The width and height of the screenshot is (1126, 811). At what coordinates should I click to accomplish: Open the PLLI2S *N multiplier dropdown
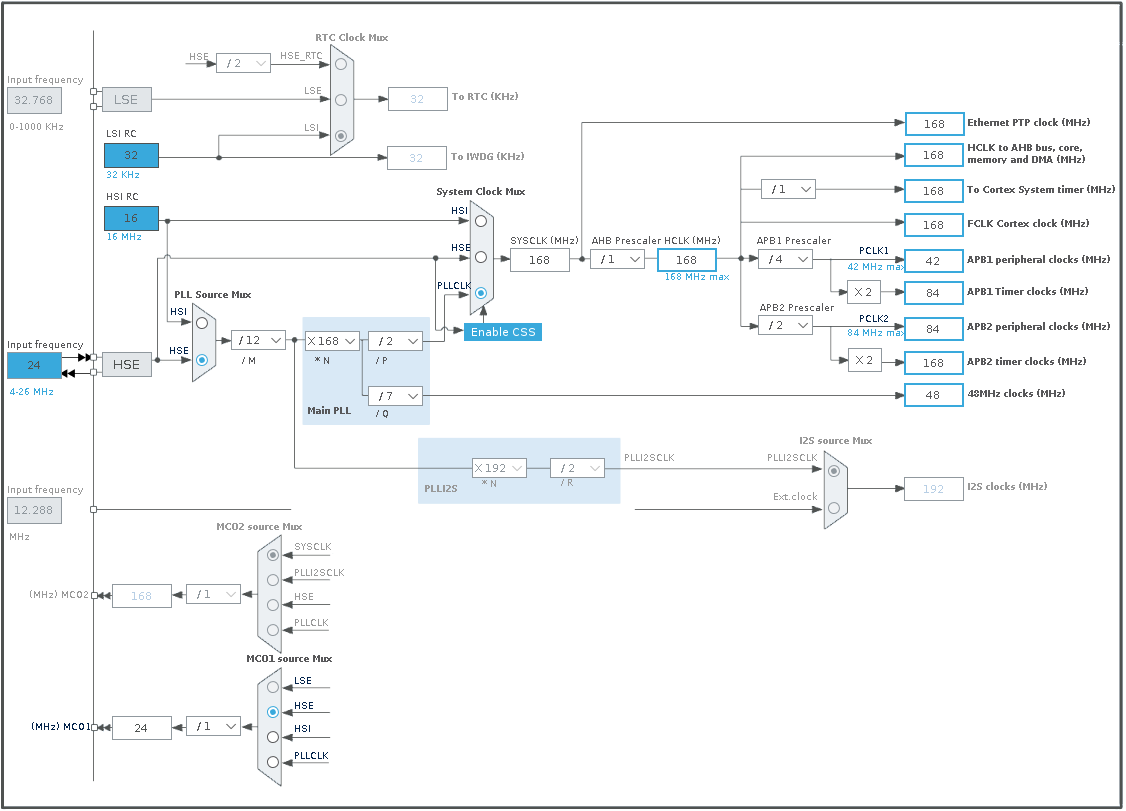[x=500, y=468]
